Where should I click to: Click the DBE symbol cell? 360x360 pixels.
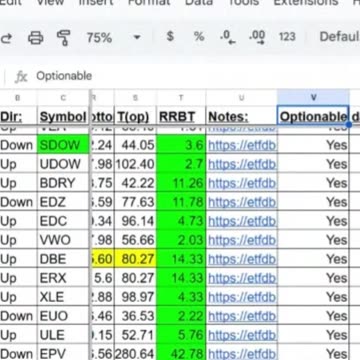point(63,259)
